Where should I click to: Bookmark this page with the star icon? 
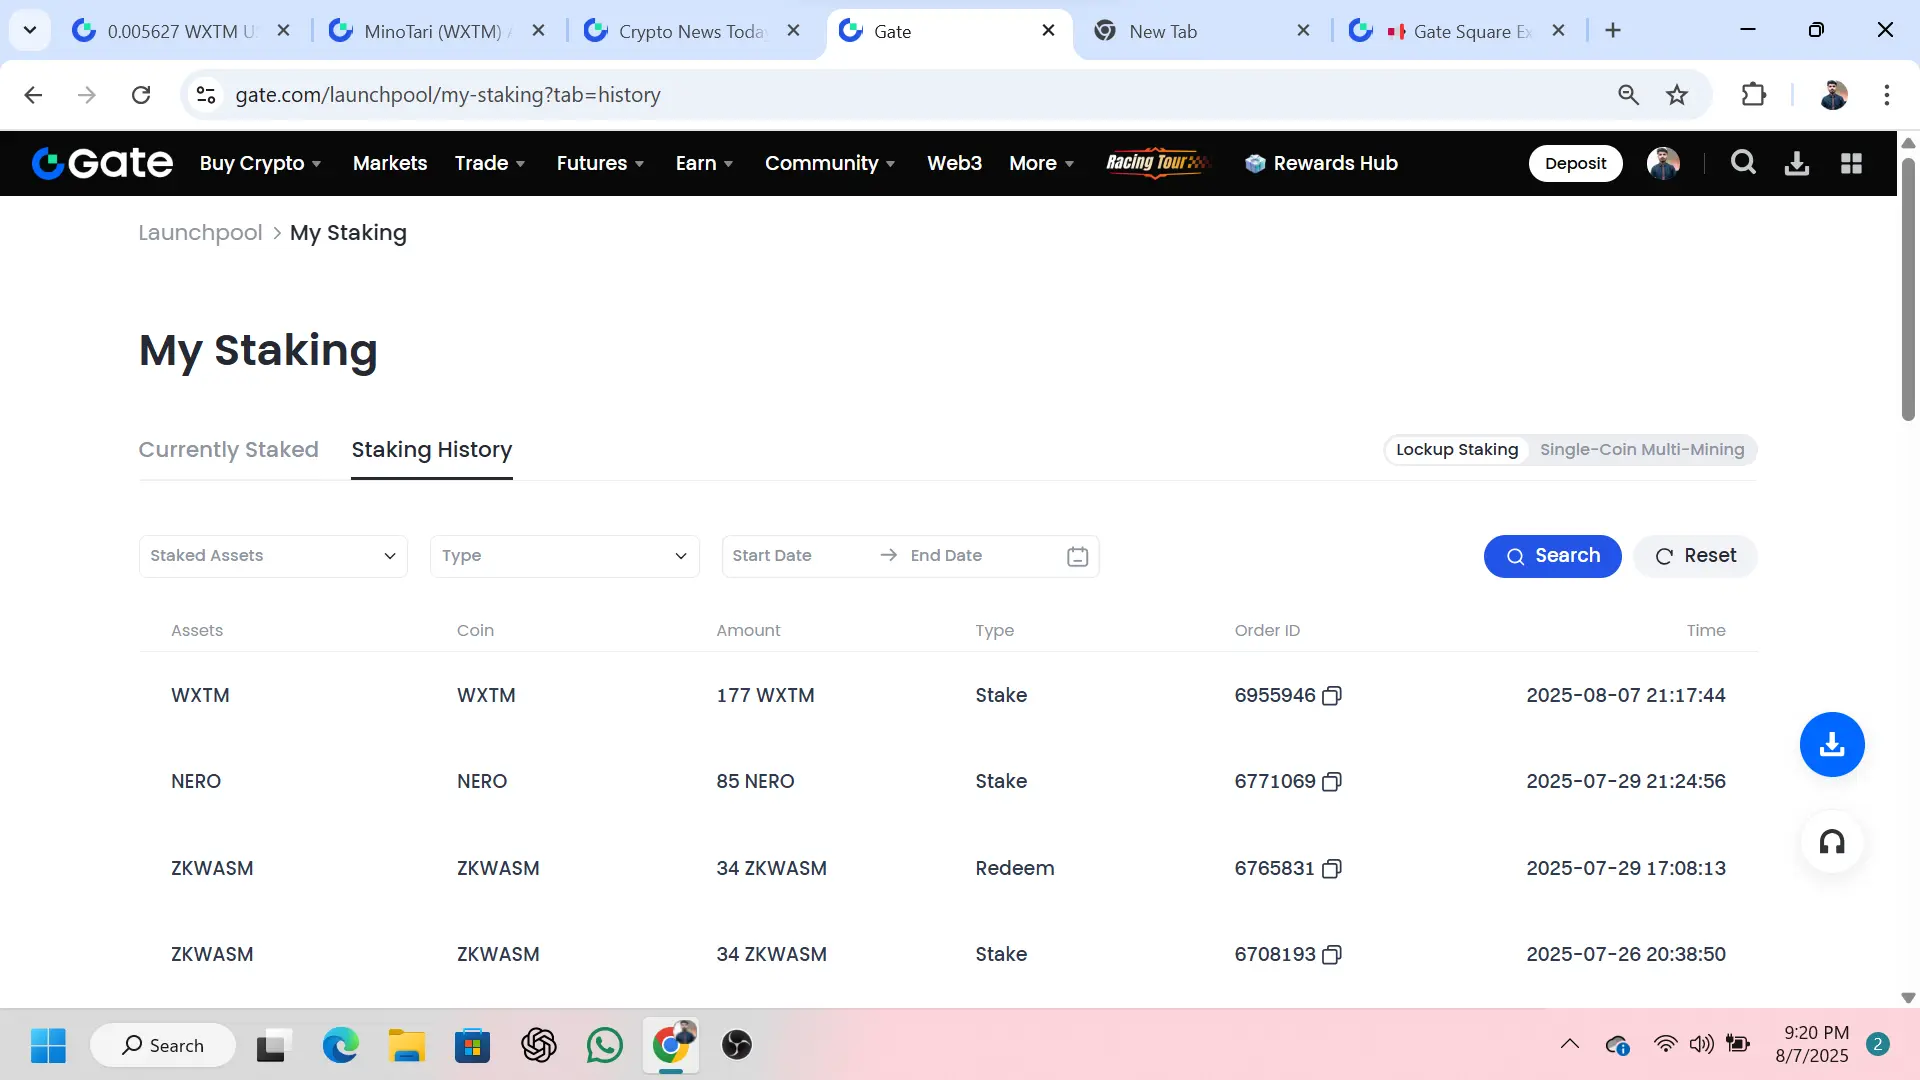[x=1677, y=95]
